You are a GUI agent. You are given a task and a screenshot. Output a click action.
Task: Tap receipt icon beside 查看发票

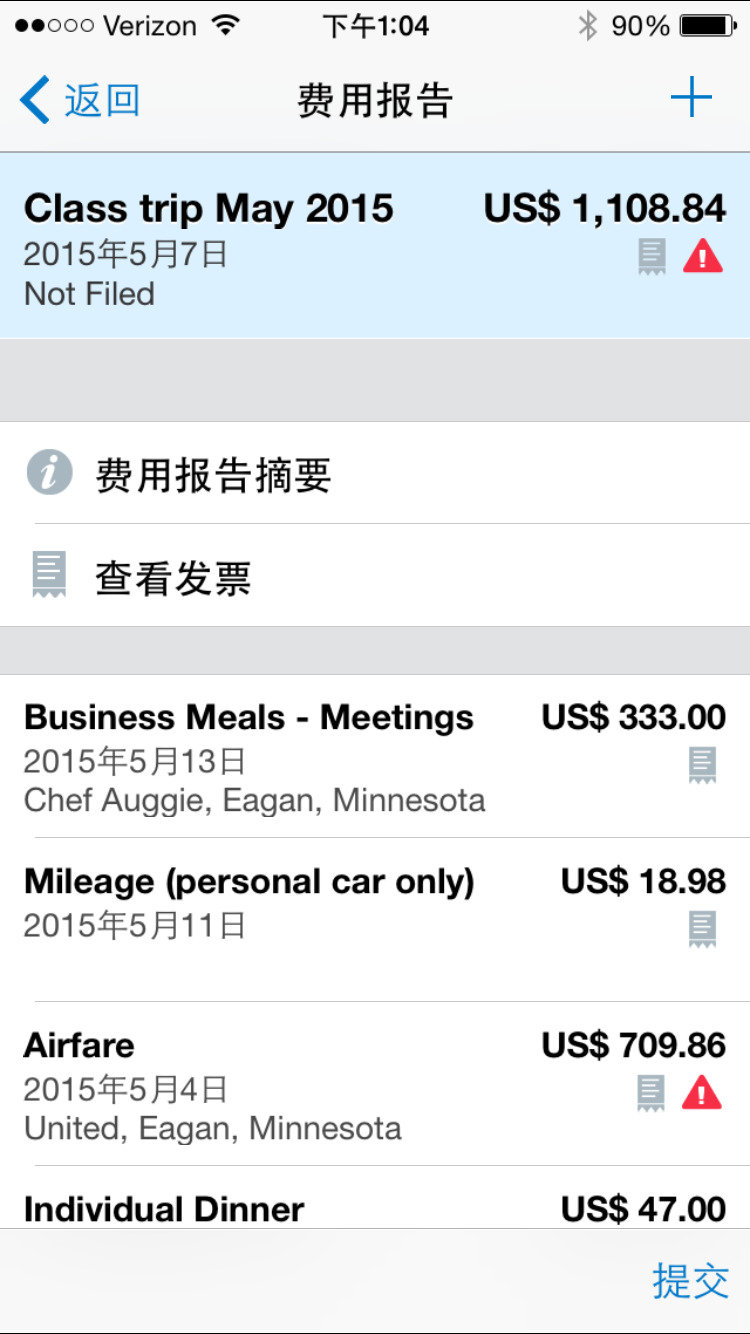[49, 575]
